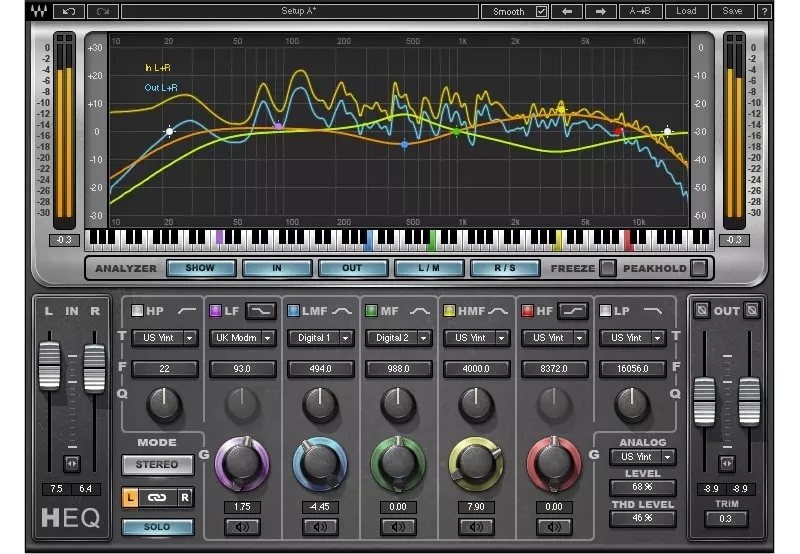Select the R / S analyzer button
Screen dimensions: 800x554
(x=505, y=268)
